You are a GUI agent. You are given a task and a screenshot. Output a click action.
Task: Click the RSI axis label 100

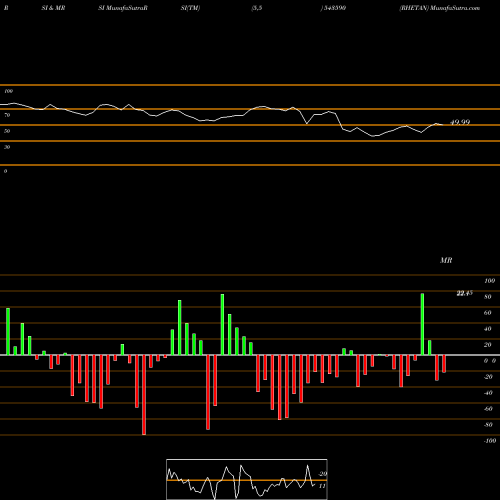(8, 91)
